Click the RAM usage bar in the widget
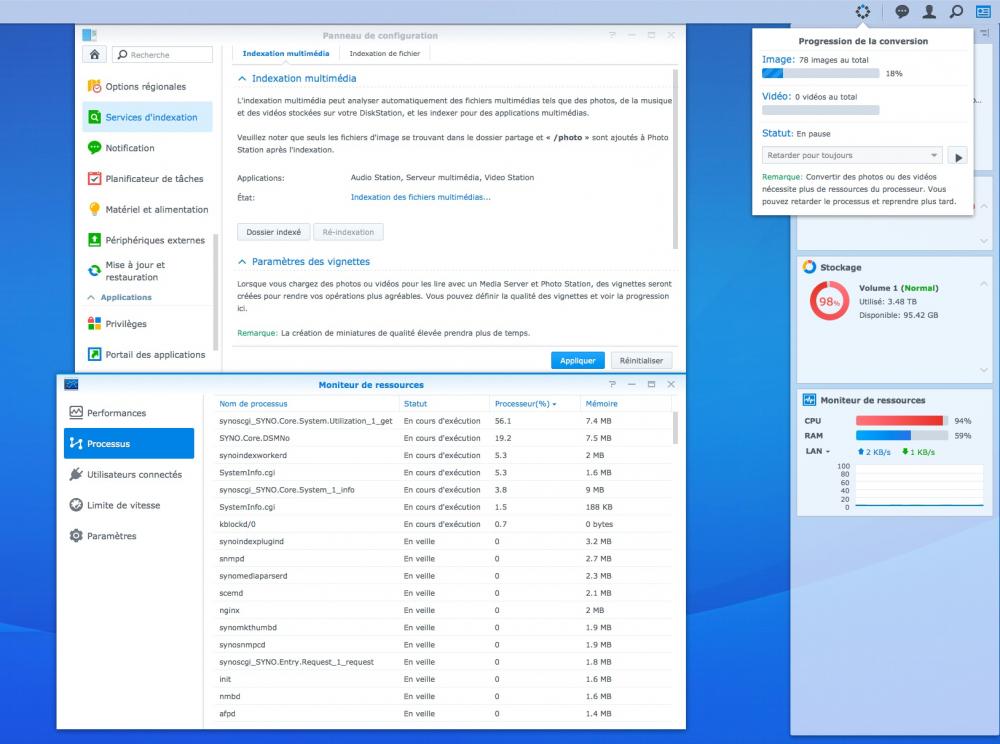This screenshot has height=744, width=1000. point(901,435)
